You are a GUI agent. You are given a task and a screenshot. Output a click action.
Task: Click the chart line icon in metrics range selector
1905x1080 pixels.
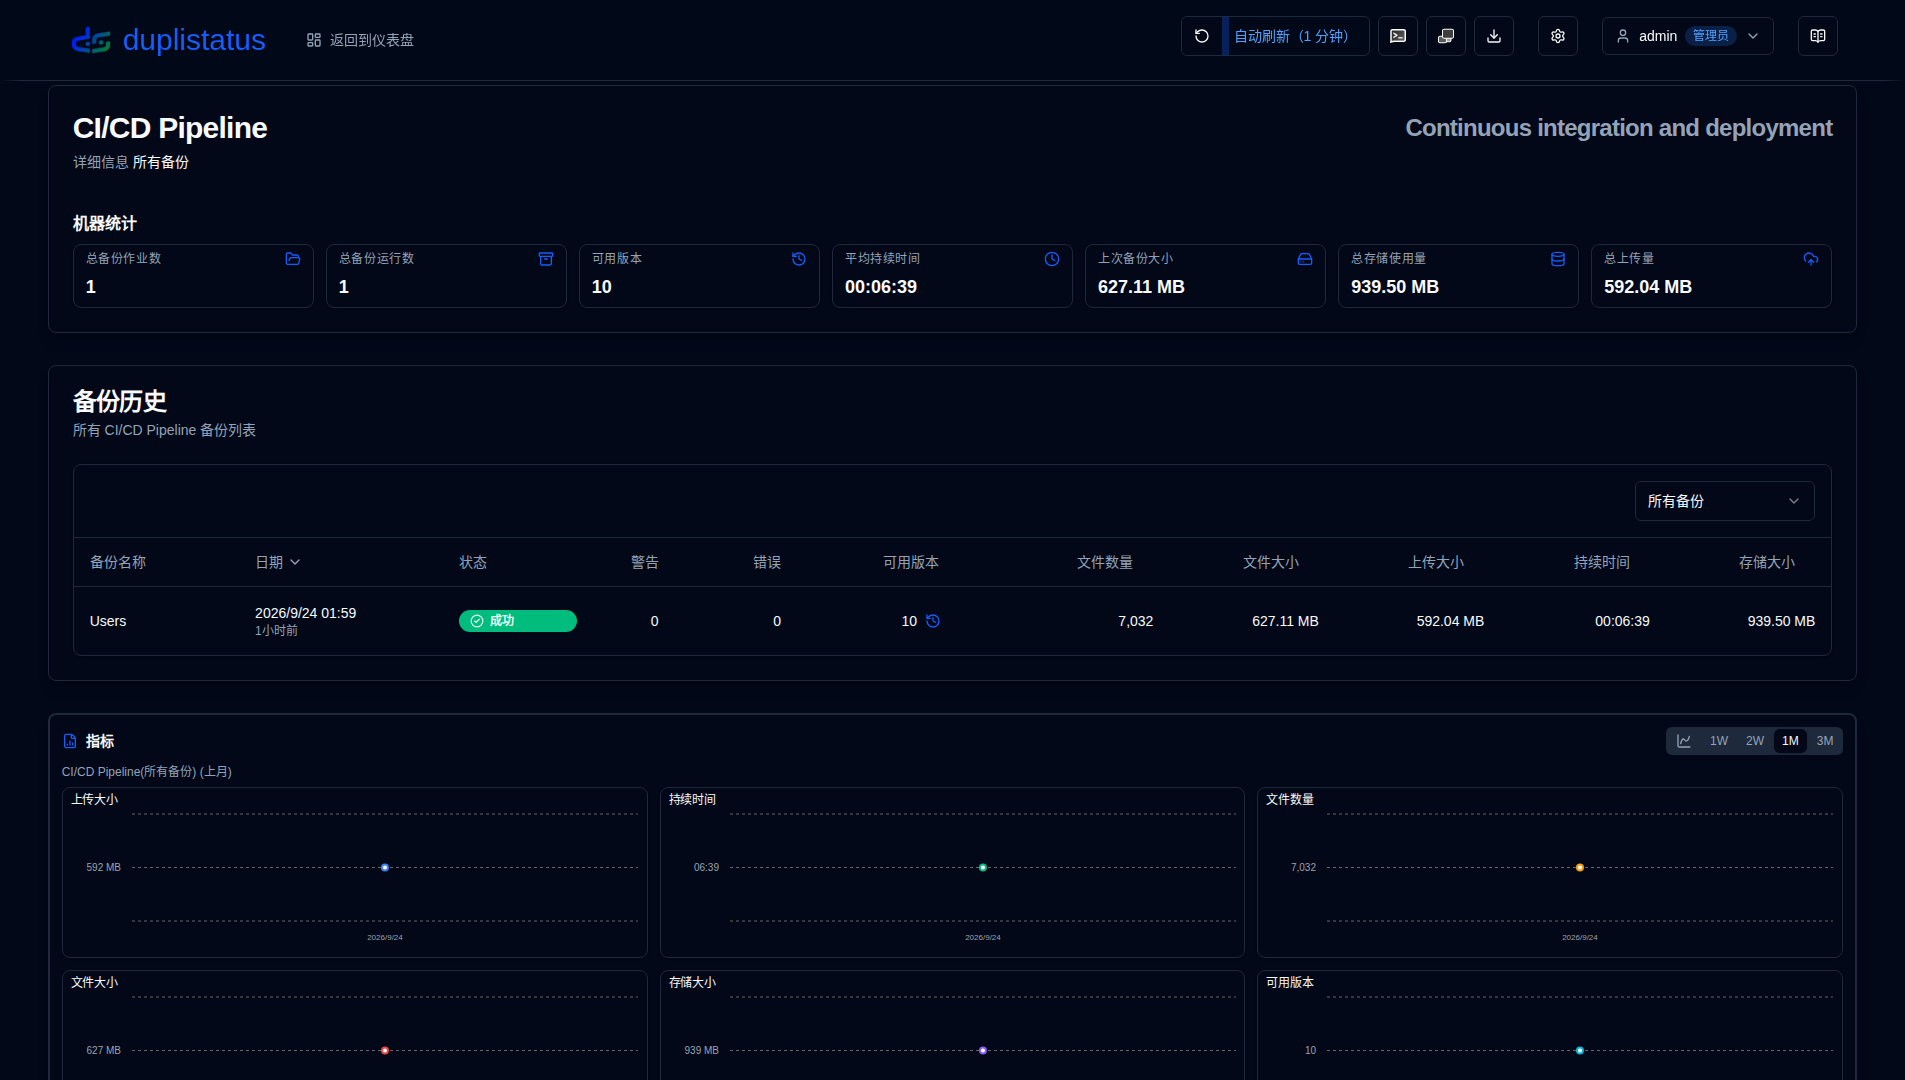point(1684,741)
